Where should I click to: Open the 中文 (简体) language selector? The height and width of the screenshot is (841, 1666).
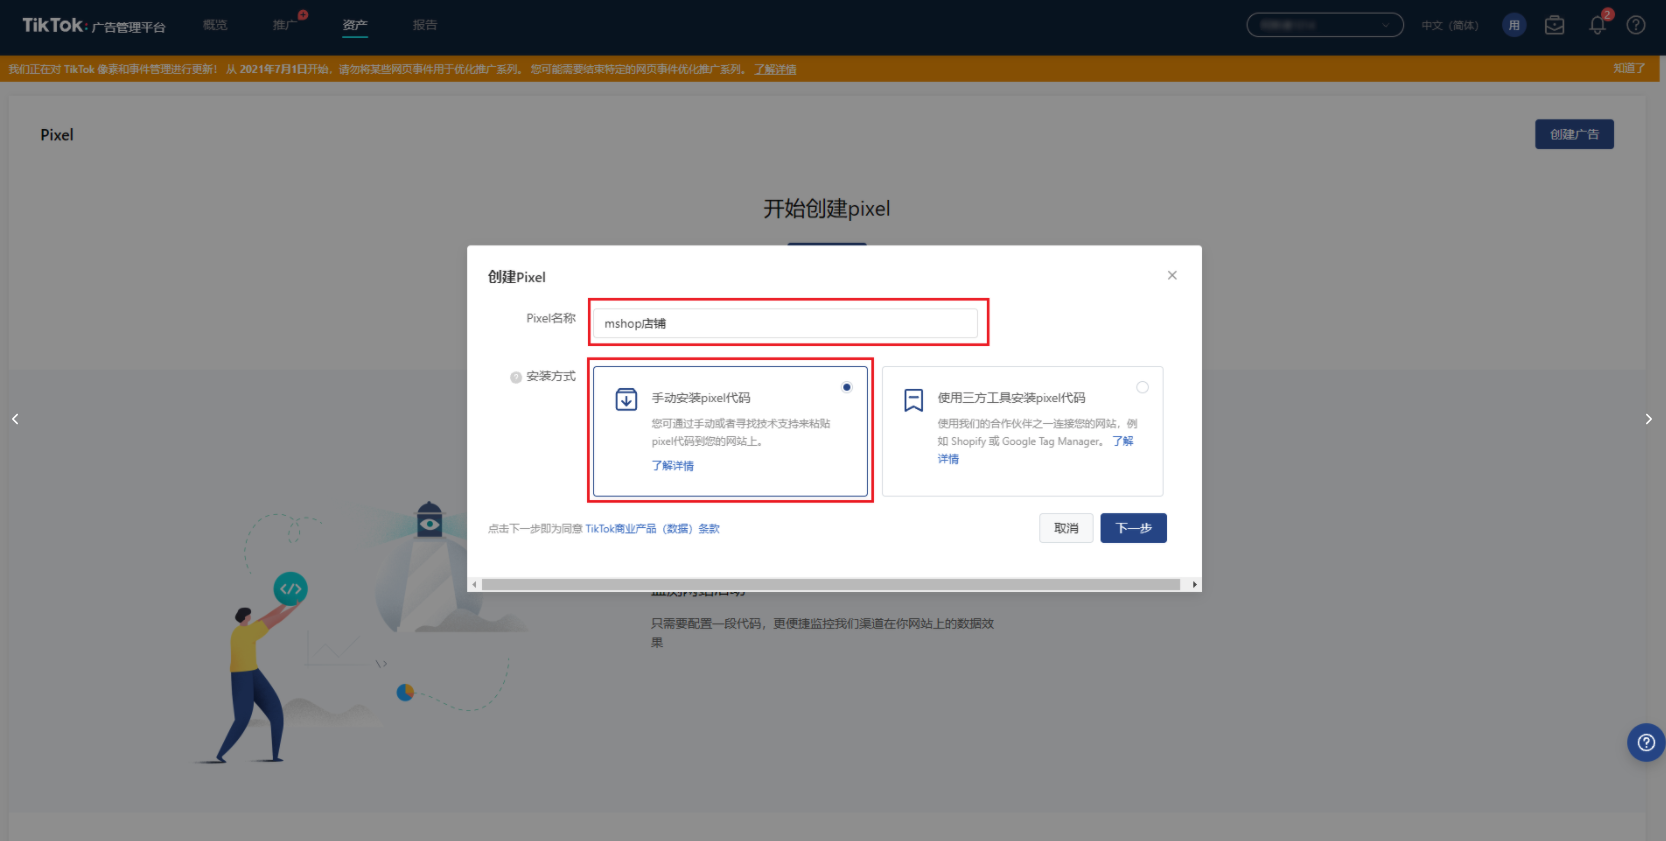pyautogui.click(x=1449, y=26)
